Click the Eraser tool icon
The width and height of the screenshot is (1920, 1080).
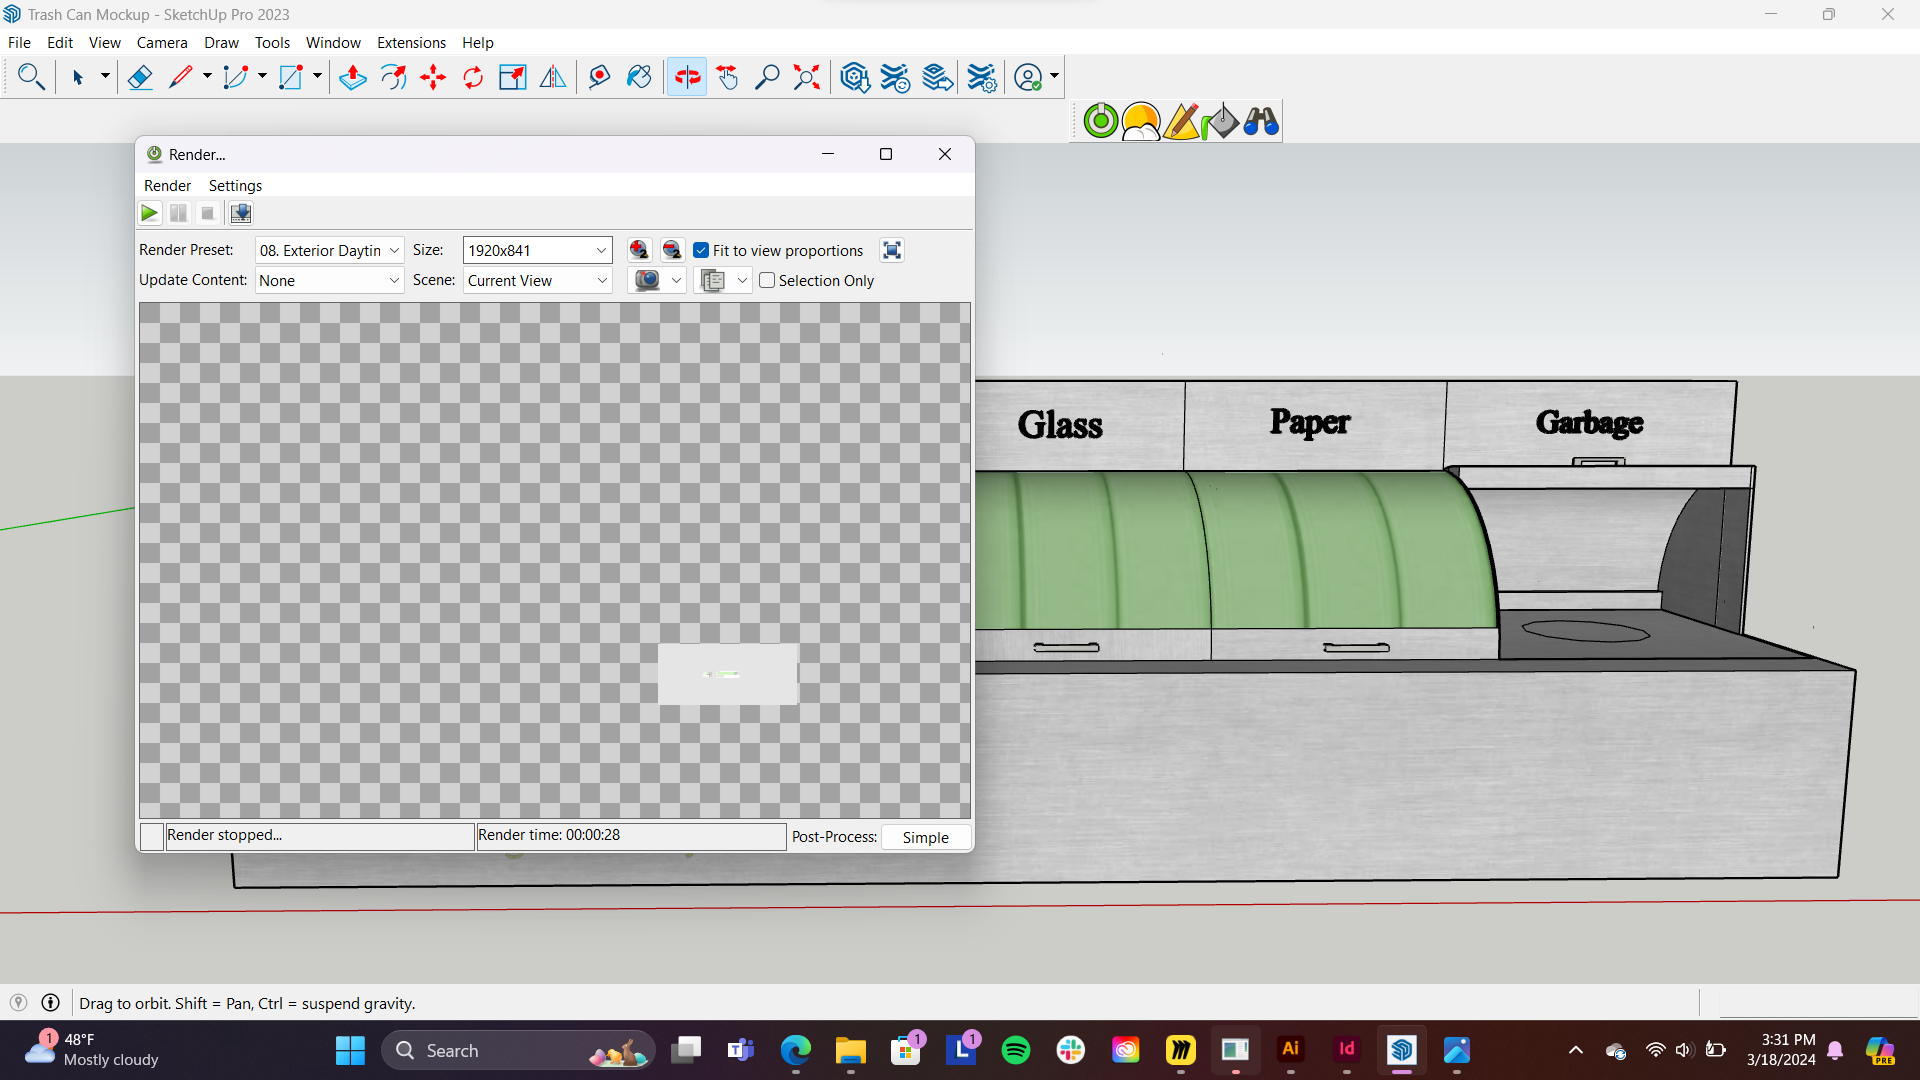click(138, 78)
